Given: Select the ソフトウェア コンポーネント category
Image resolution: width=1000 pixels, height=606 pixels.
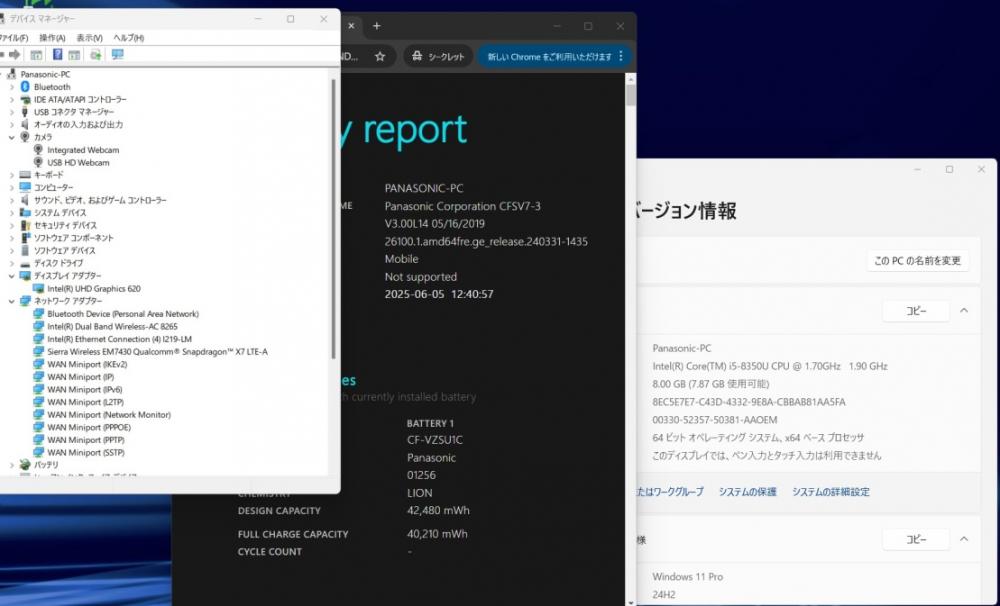Looking at the screenshot, I should [73, 238].
